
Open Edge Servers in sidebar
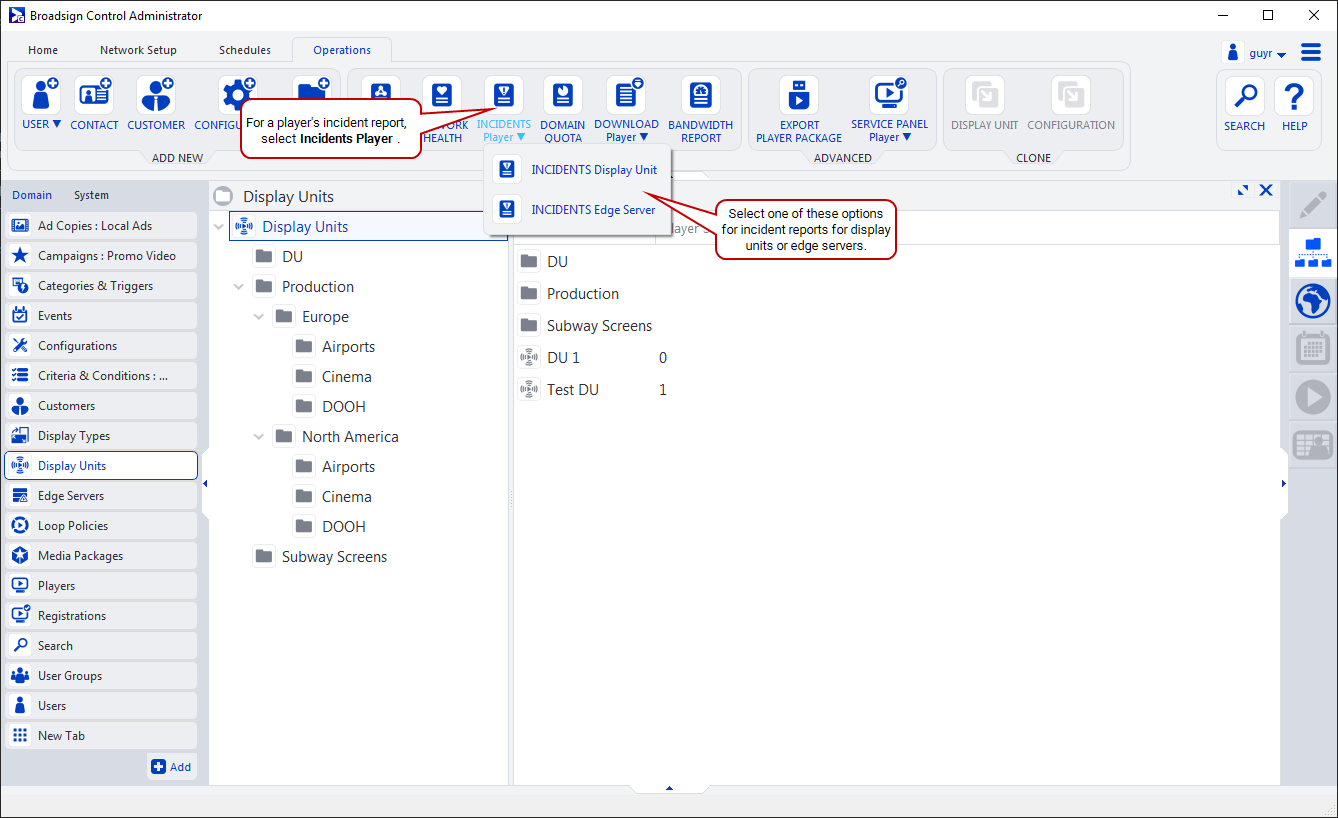tap(101, 496)
